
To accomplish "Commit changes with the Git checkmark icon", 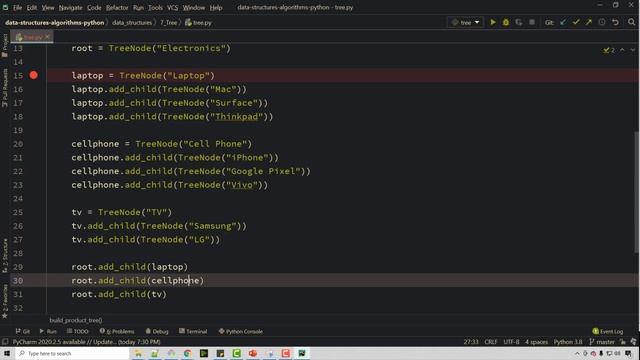I will point(576,22).
